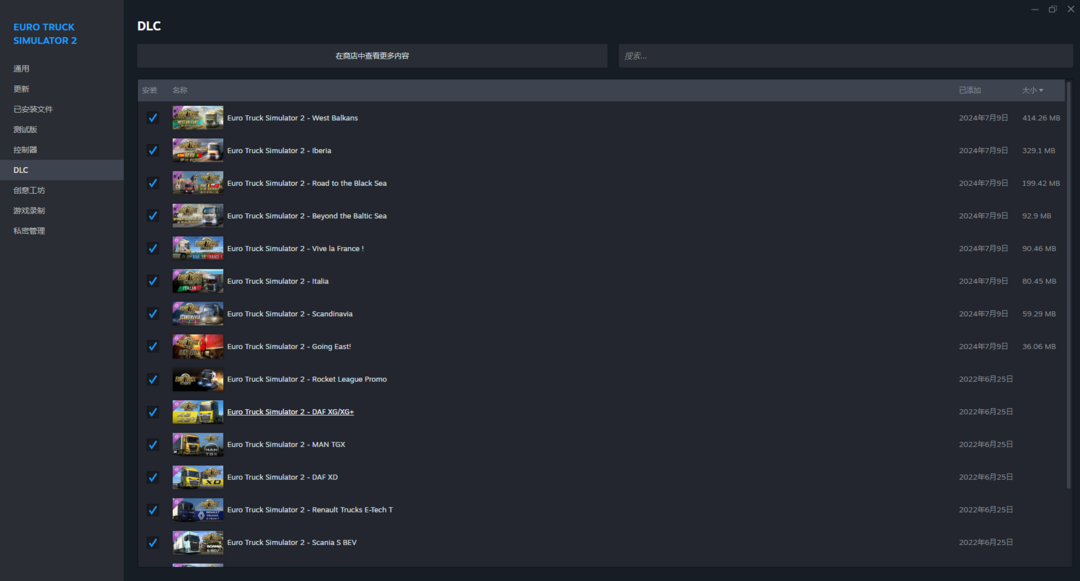Open the 控制器 settings

tap(25, 149)
